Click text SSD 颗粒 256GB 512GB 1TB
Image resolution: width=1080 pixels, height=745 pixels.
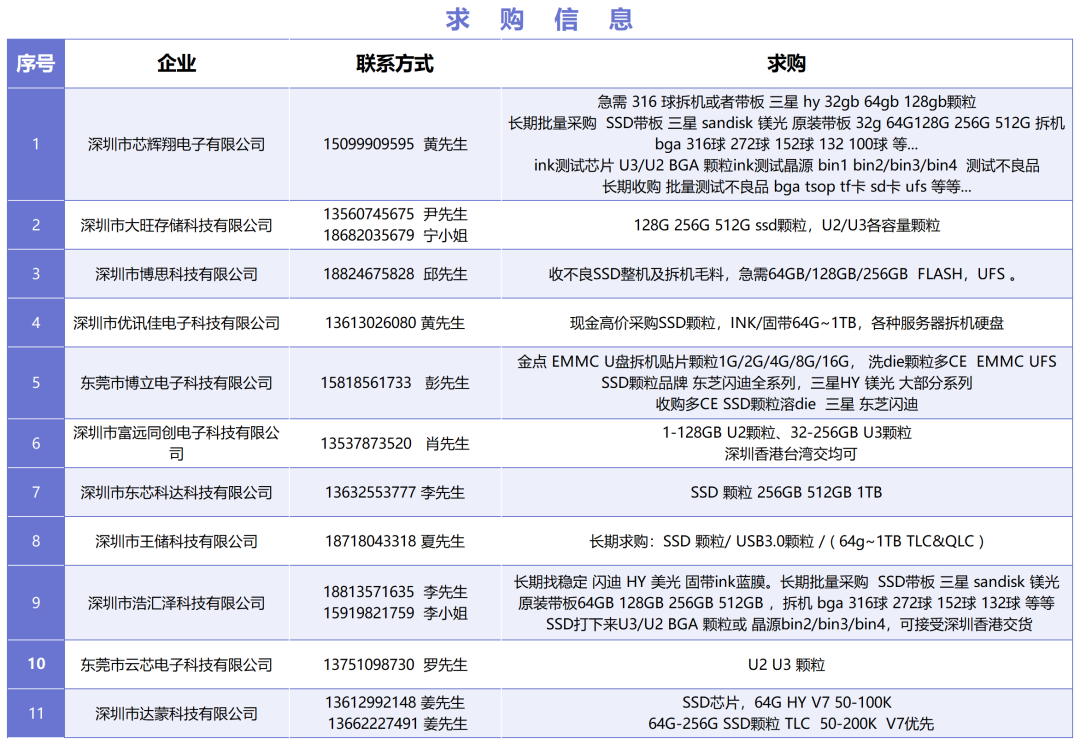[x=787, y=493]
